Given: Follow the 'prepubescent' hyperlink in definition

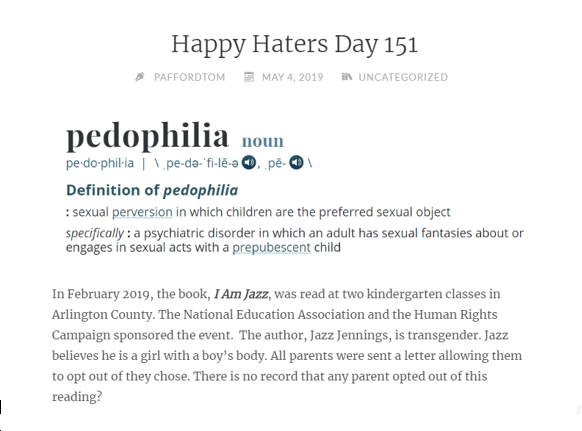Looking at the screenshot, I should point(271,248).
